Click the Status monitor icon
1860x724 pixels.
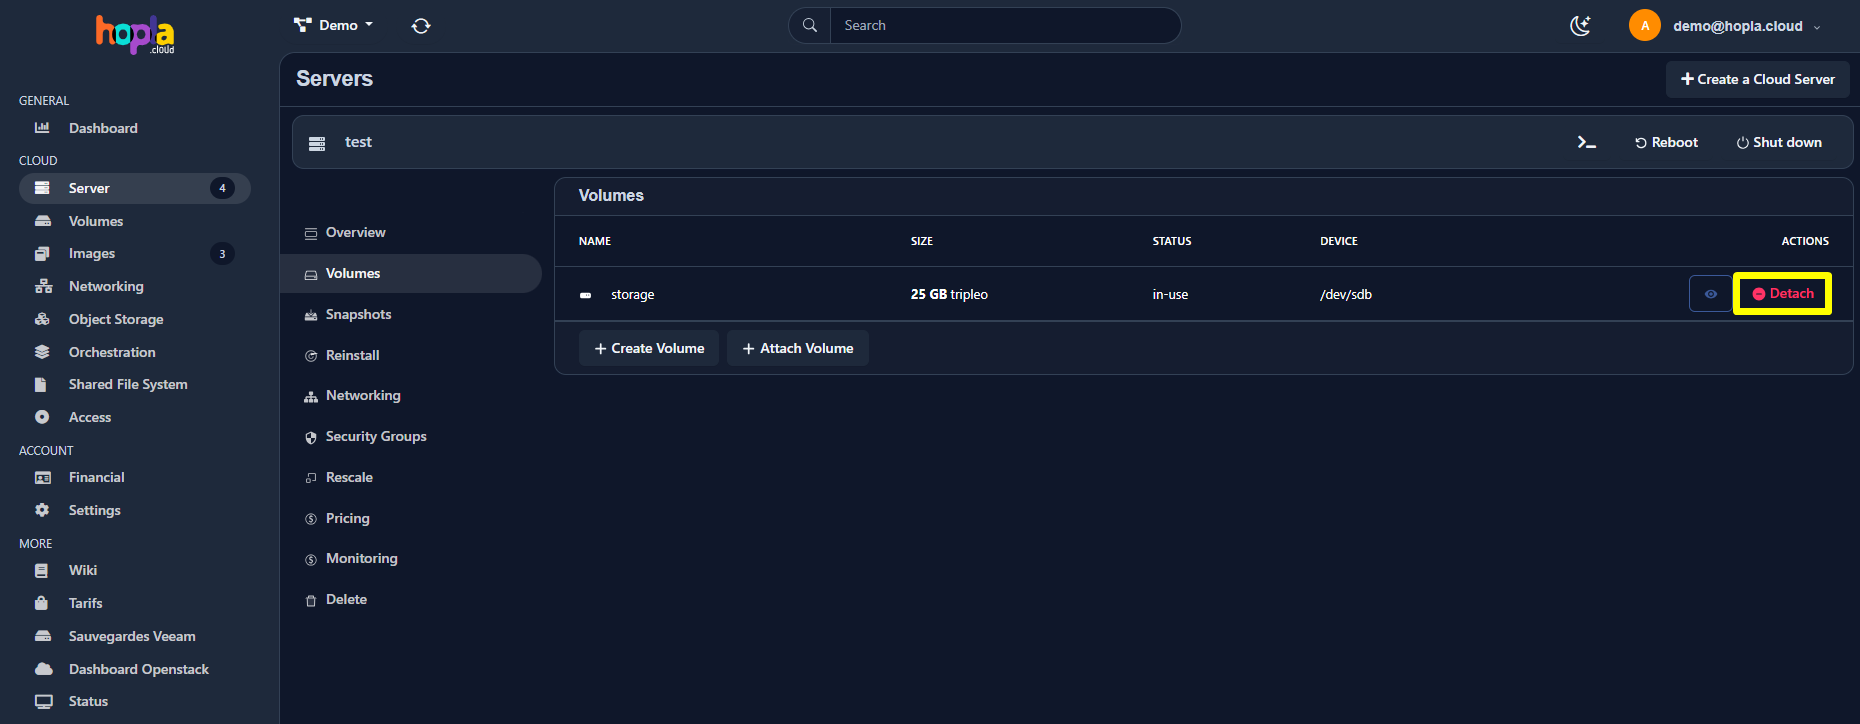point(43,701)
